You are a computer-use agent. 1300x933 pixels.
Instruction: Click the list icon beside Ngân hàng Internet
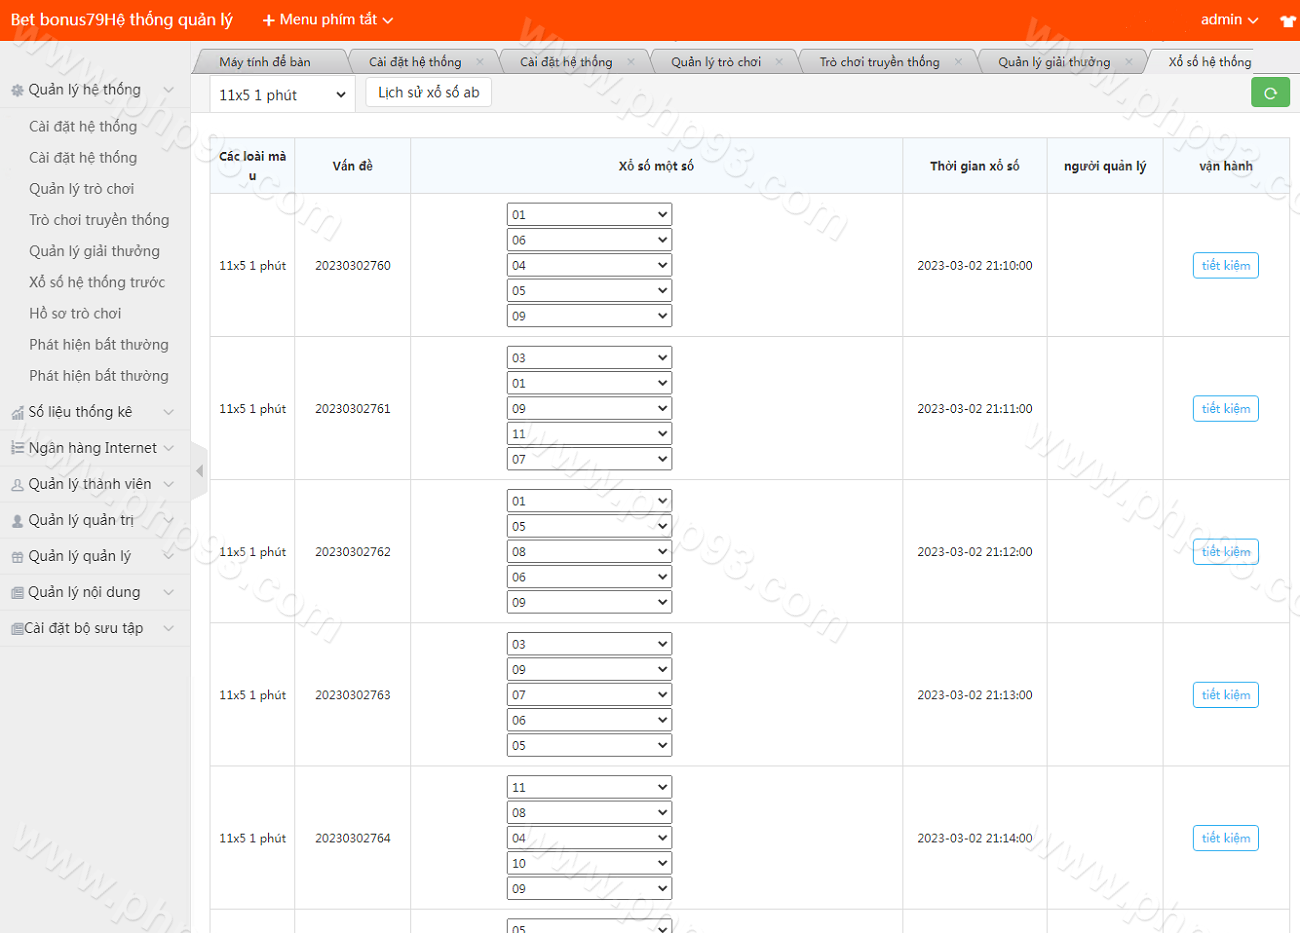click(x=17, y=448)
